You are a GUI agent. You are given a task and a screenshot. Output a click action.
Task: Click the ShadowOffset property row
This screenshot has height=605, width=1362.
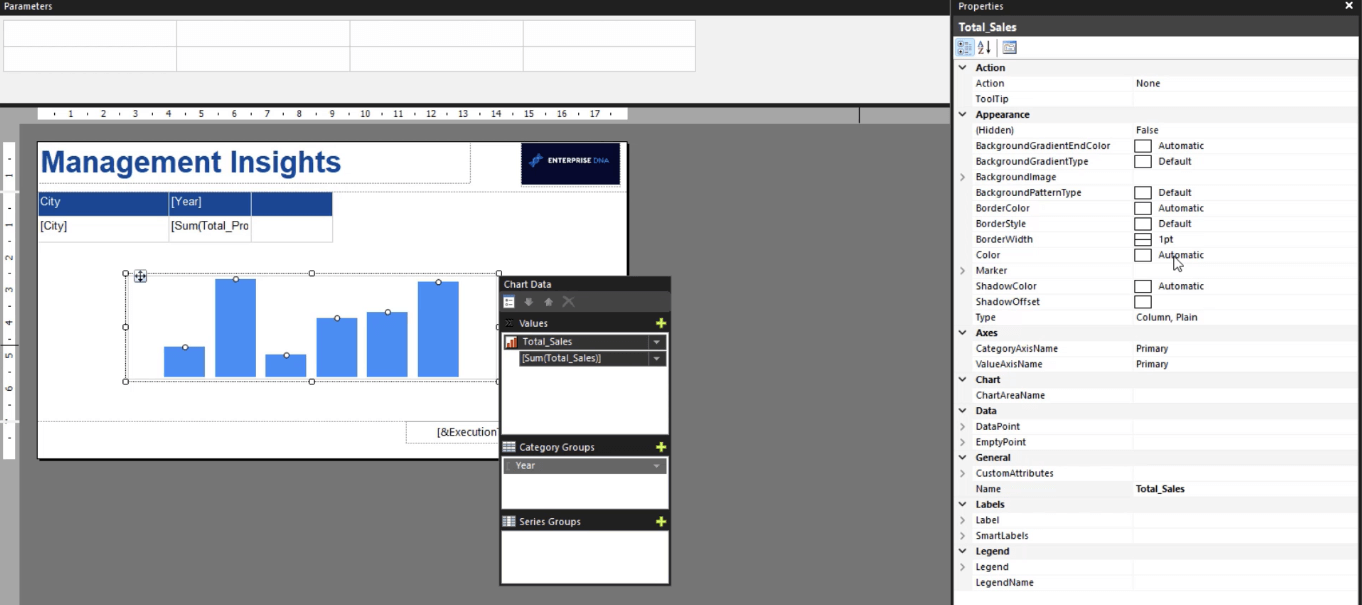[1158, 302]
